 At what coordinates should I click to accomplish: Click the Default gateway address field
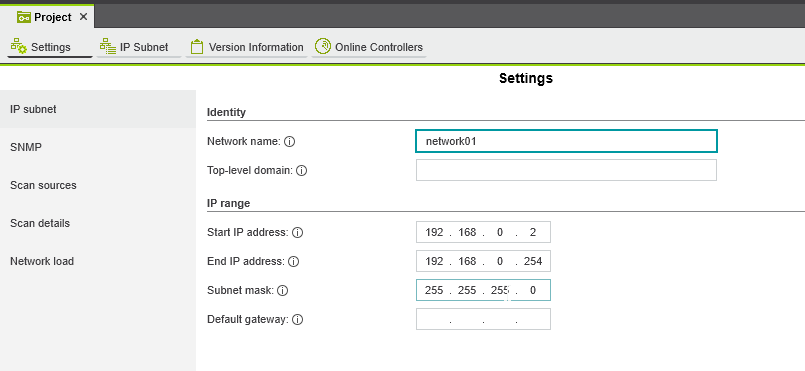(x=483, y=319)
